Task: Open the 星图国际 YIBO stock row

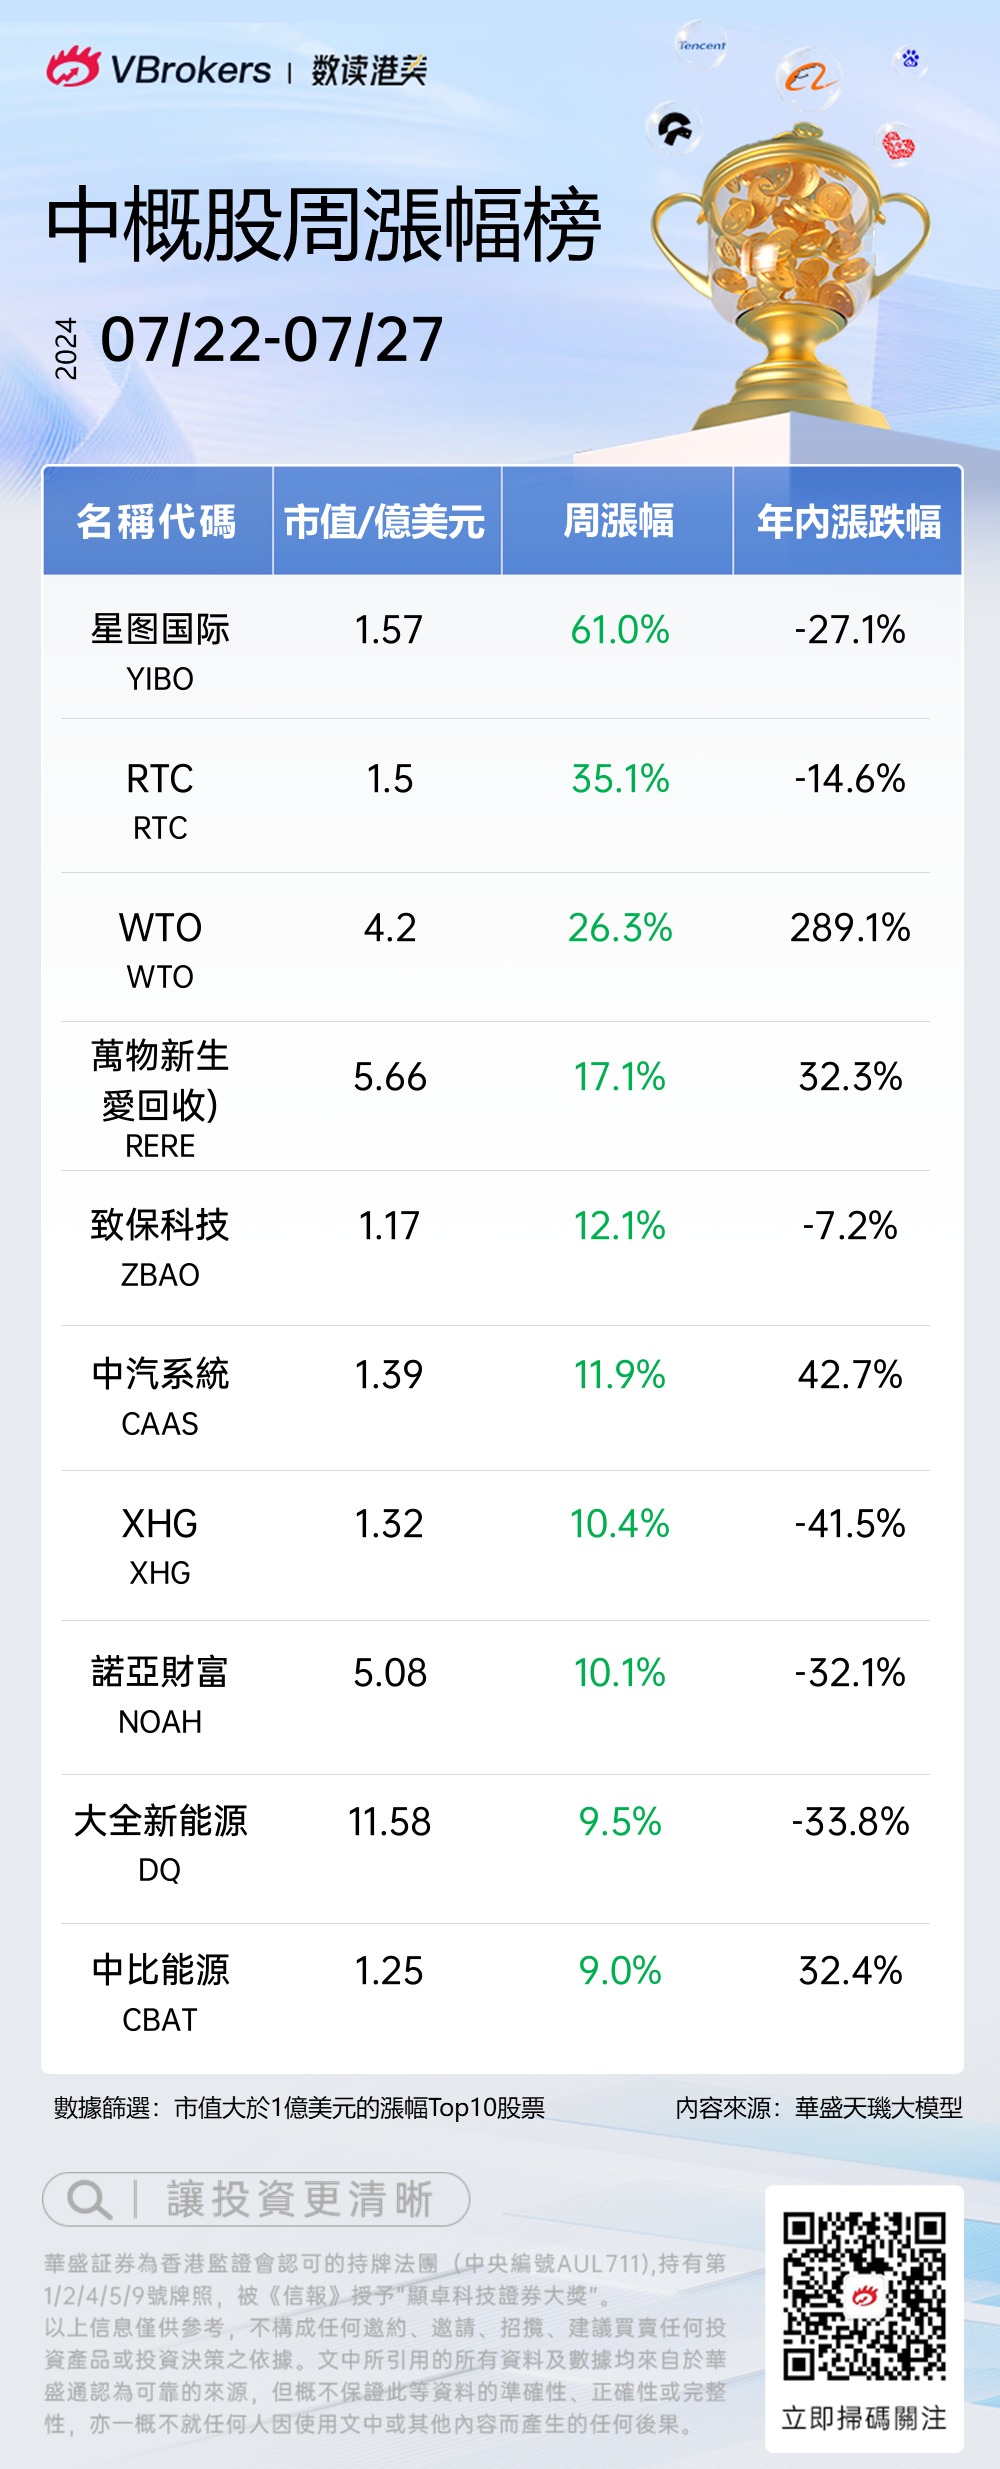Action: pyautogui.click(x=160, y=649)
